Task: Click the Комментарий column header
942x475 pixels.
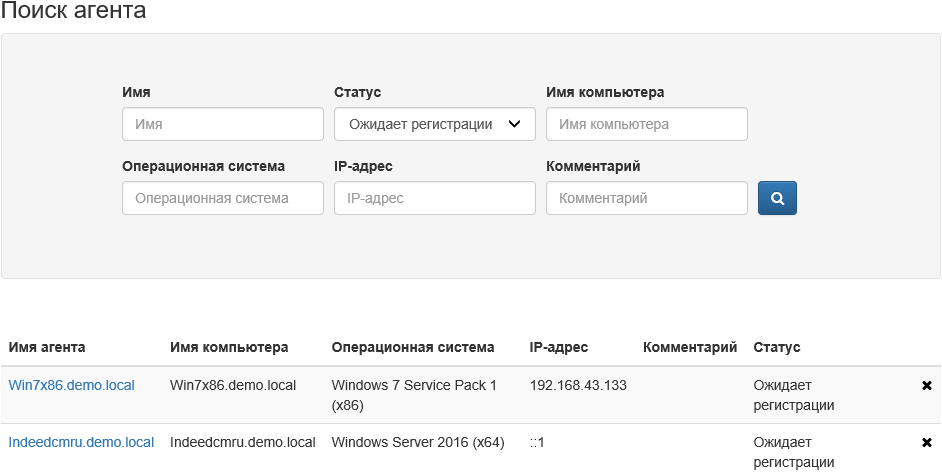Action: click(x=690, y=347)
